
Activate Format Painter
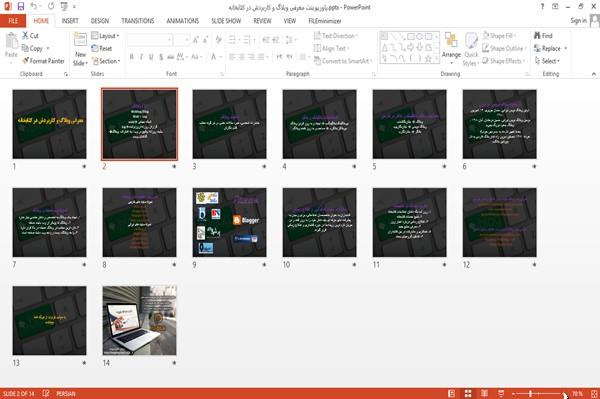click(43, 61)
